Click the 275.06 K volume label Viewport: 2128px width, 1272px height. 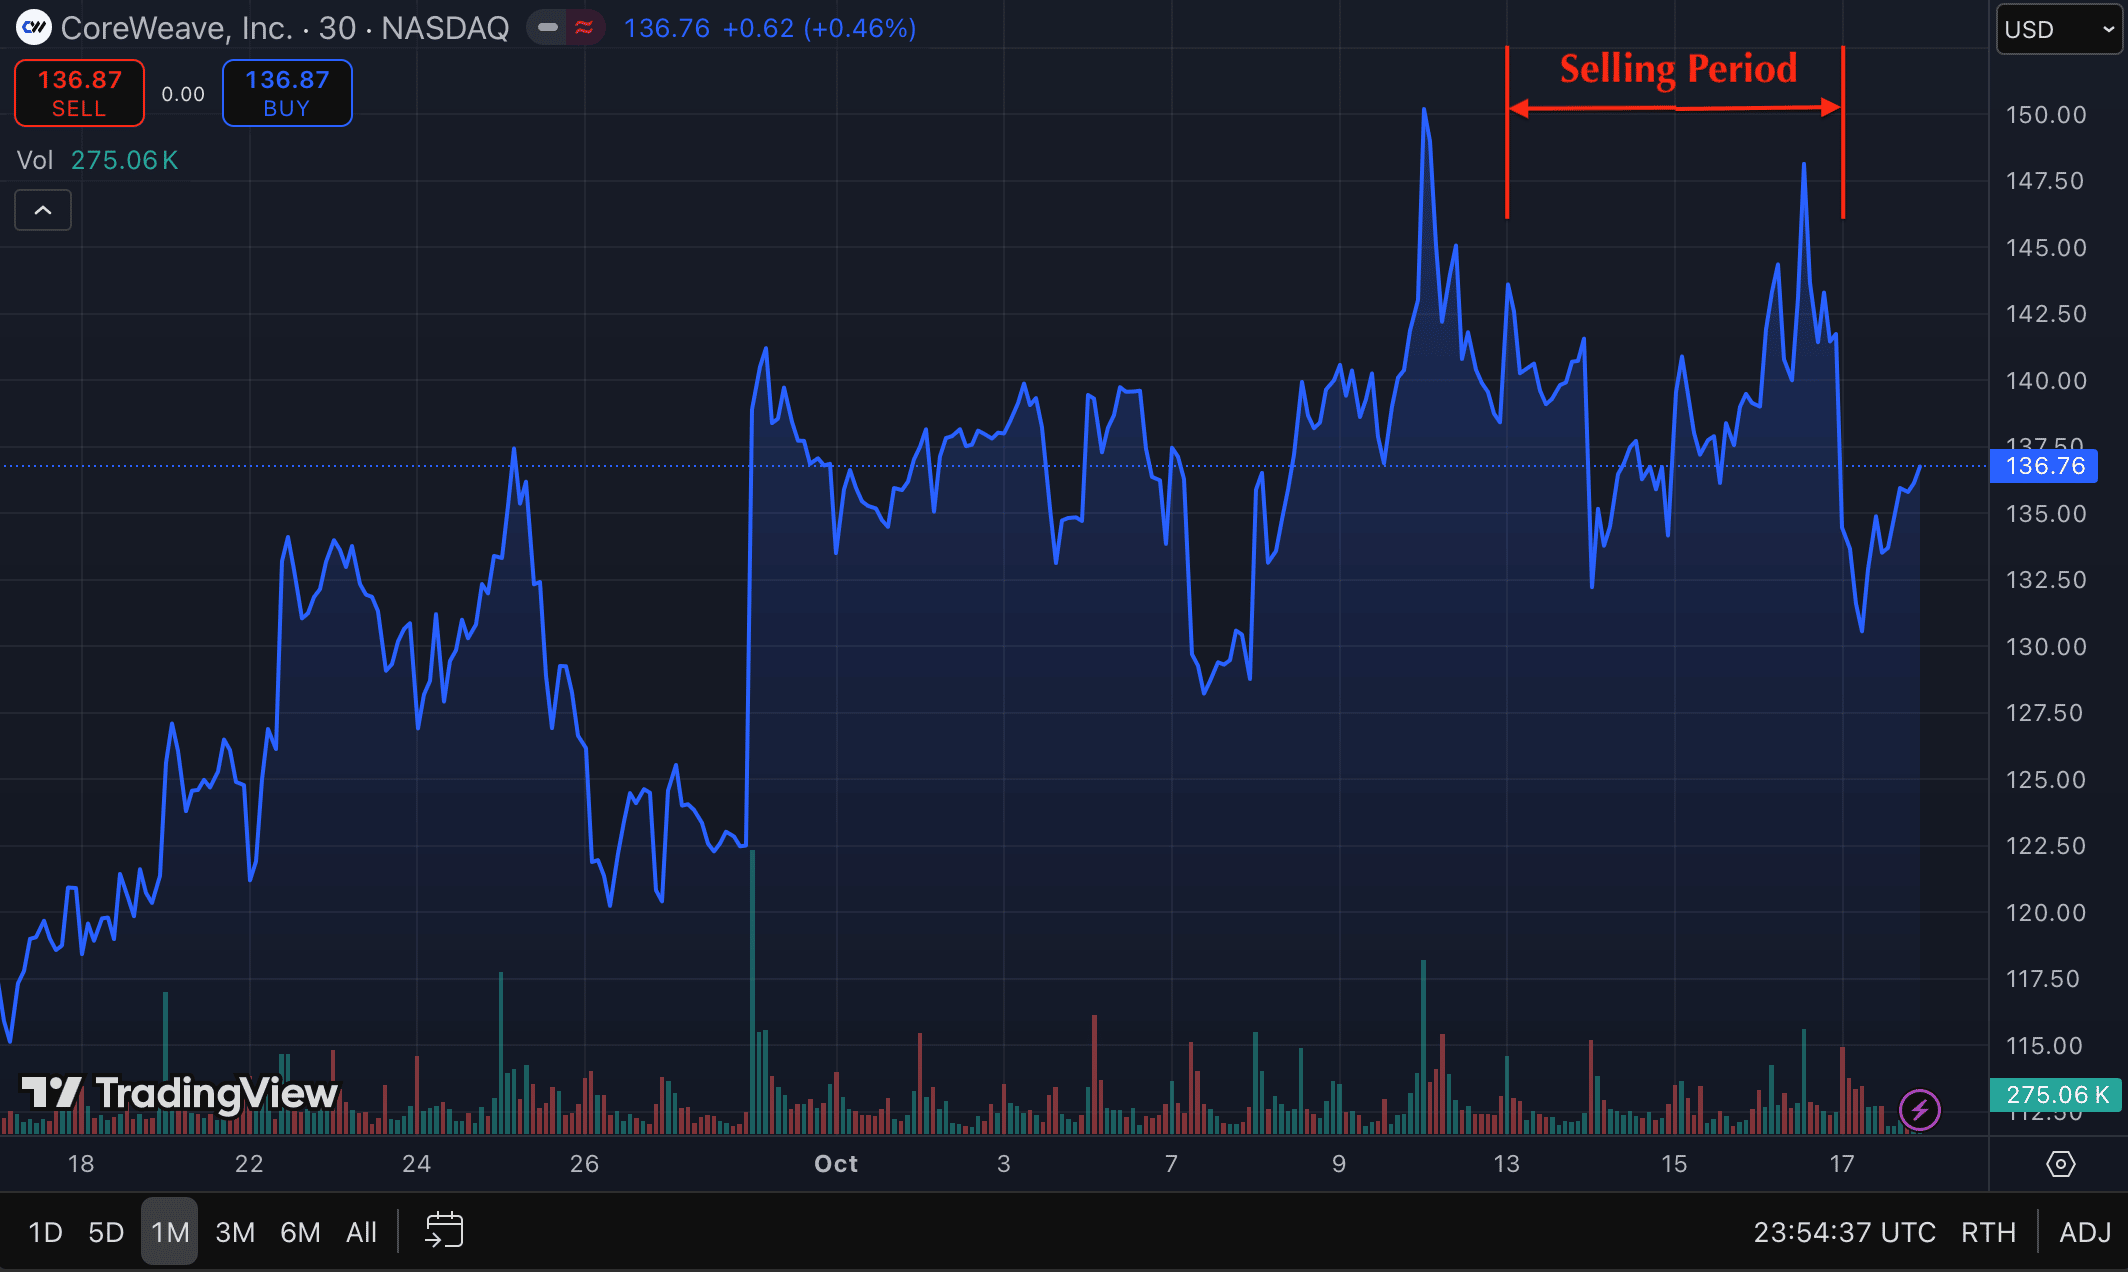[x=2056, y=1095]
